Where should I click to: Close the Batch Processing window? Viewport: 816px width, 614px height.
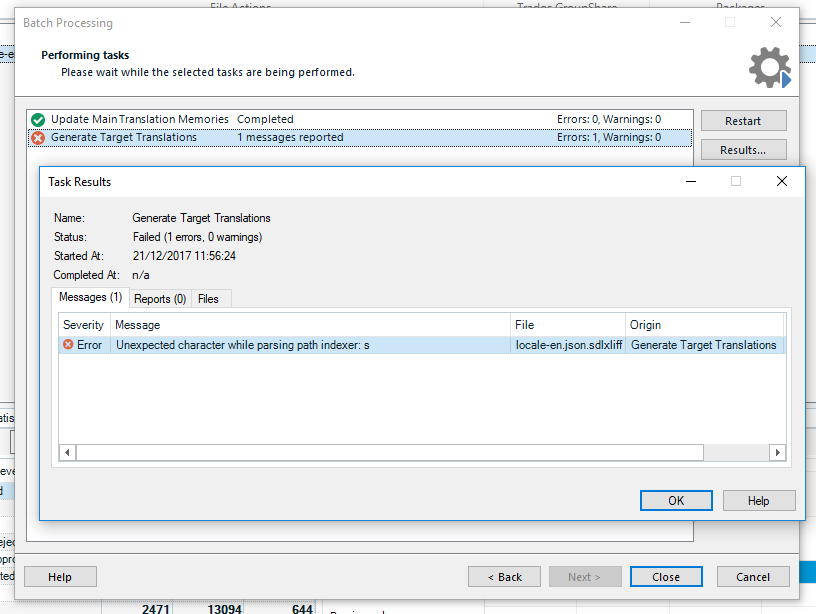click(x=776, y=22)
